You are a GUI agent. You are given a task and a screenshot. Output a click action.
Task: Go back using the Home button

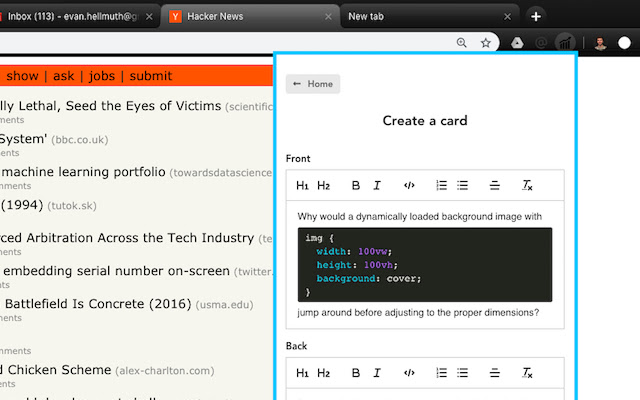click(x=313, y=84)
